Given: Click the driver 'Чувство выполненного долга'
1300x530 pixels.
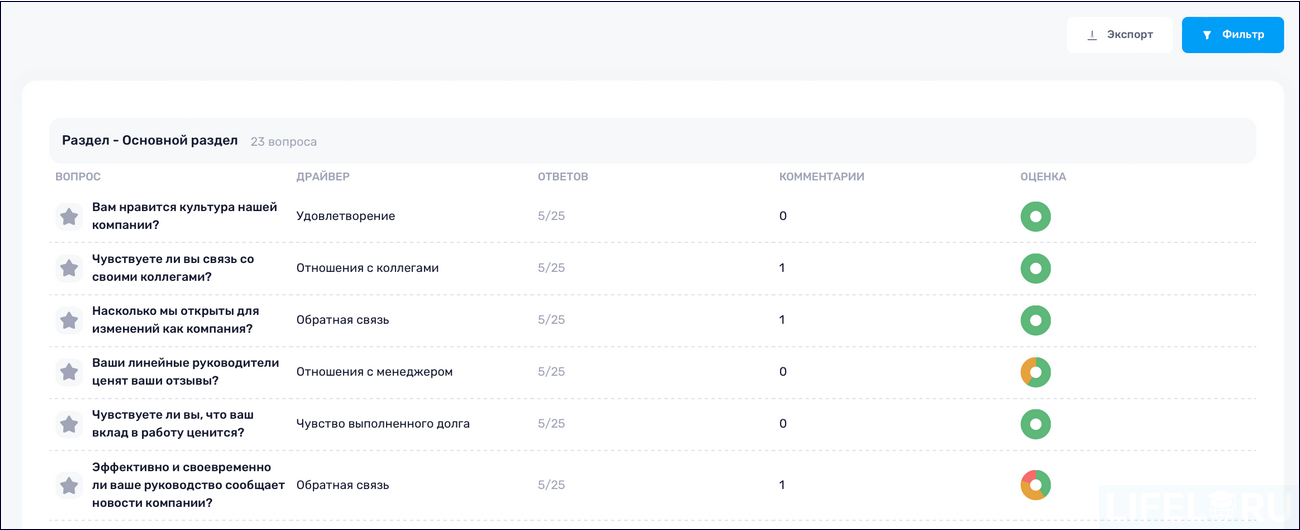Looking at the screenshot, I should 383,424.
